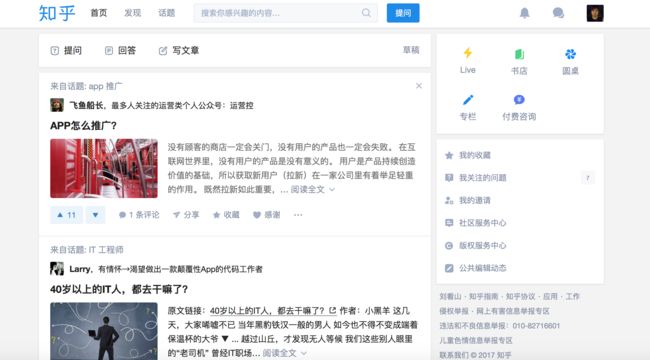Expand 阅读全文 for APP怎么推广 answer
650x360 pixels.
pos(313,190)
